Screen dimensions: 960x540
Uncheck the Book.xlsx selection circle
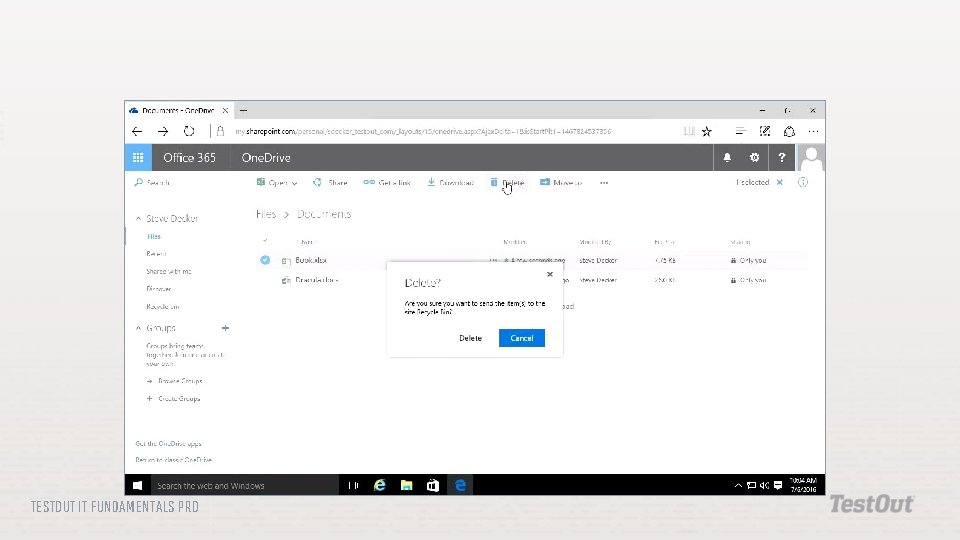pos(265,260)
